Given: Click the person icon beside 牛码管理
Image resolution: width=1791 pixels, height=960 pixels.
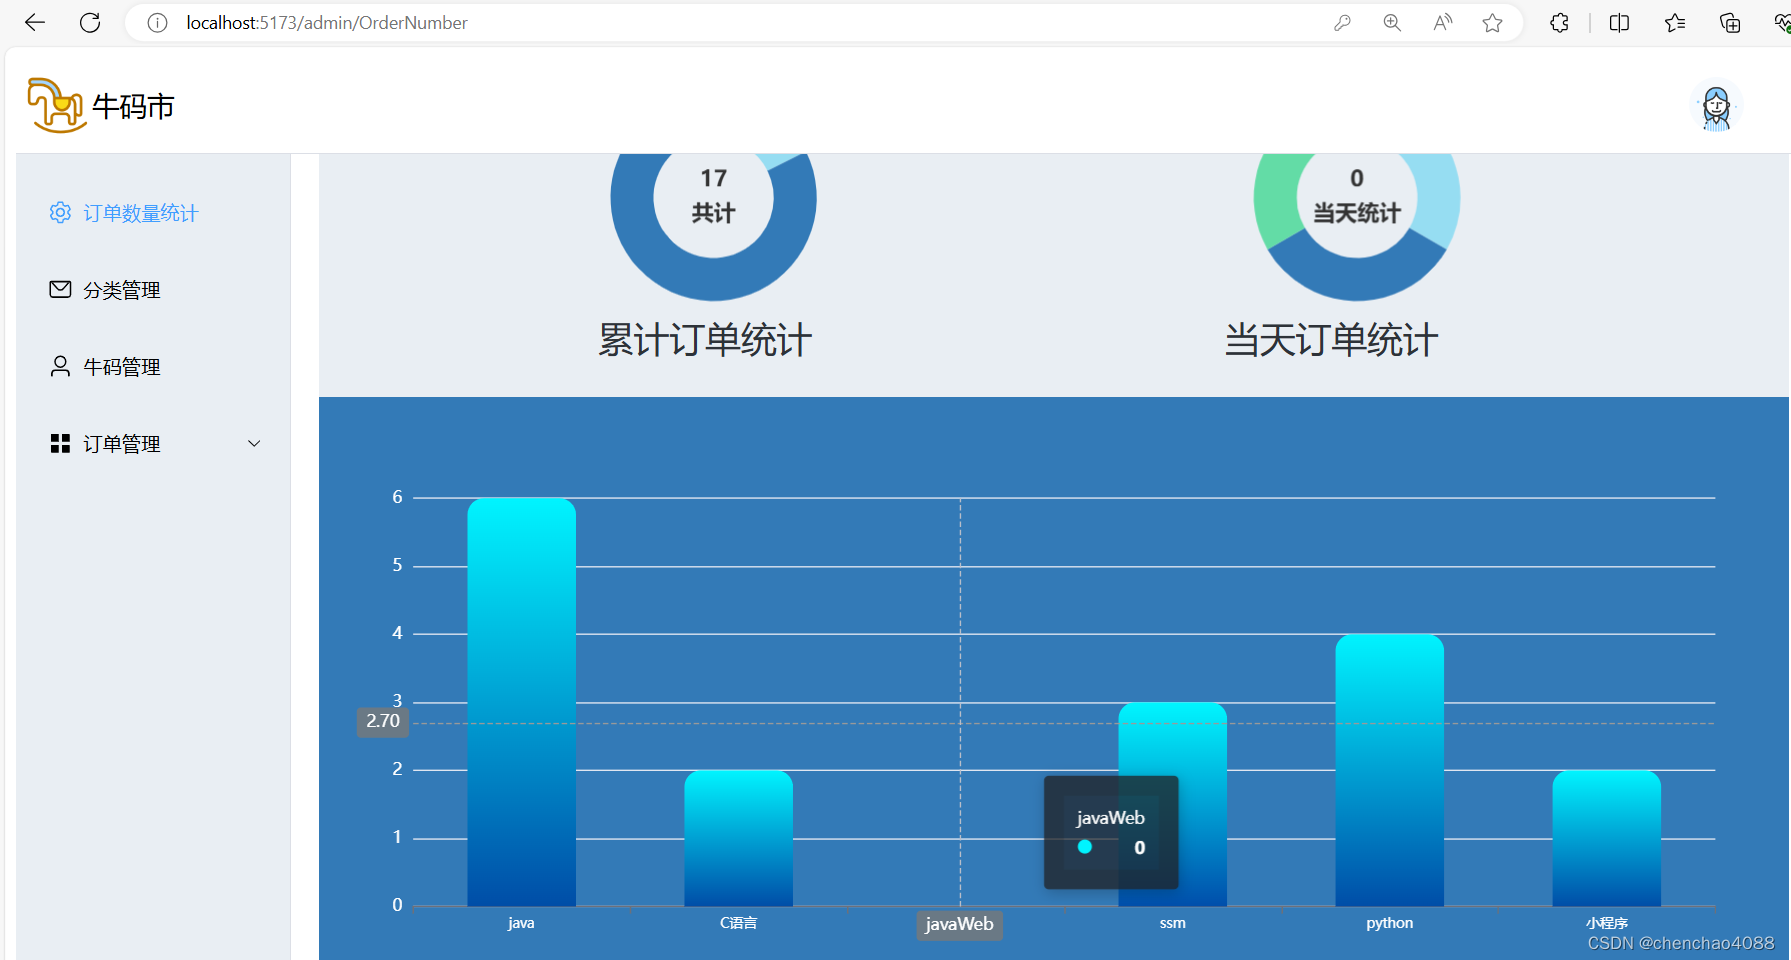Looking at the screenshot, I should click(60, 366).
